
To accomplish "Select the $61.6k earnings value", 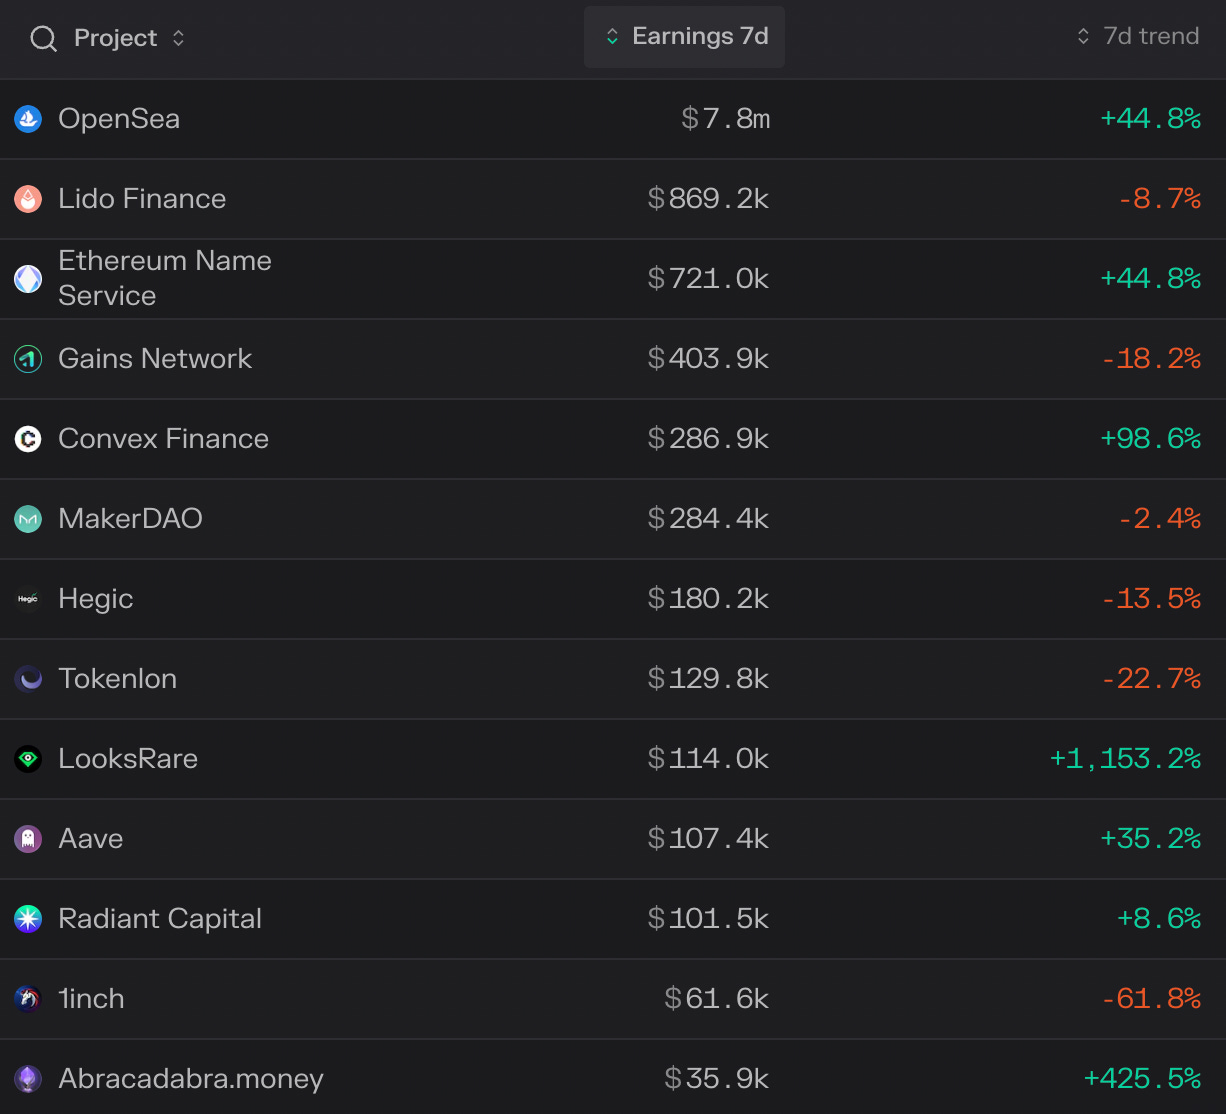I will 717,999.
